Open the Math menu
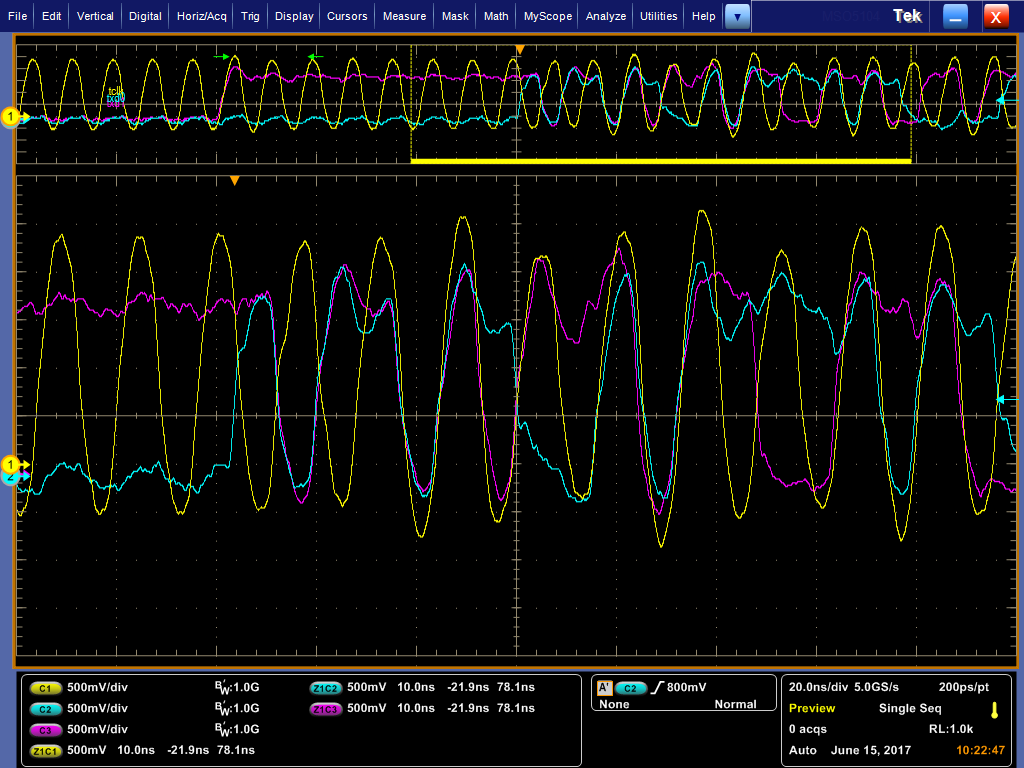Image resolution: width=1024 pixels, height=768 pixels. tap(496, 16)
